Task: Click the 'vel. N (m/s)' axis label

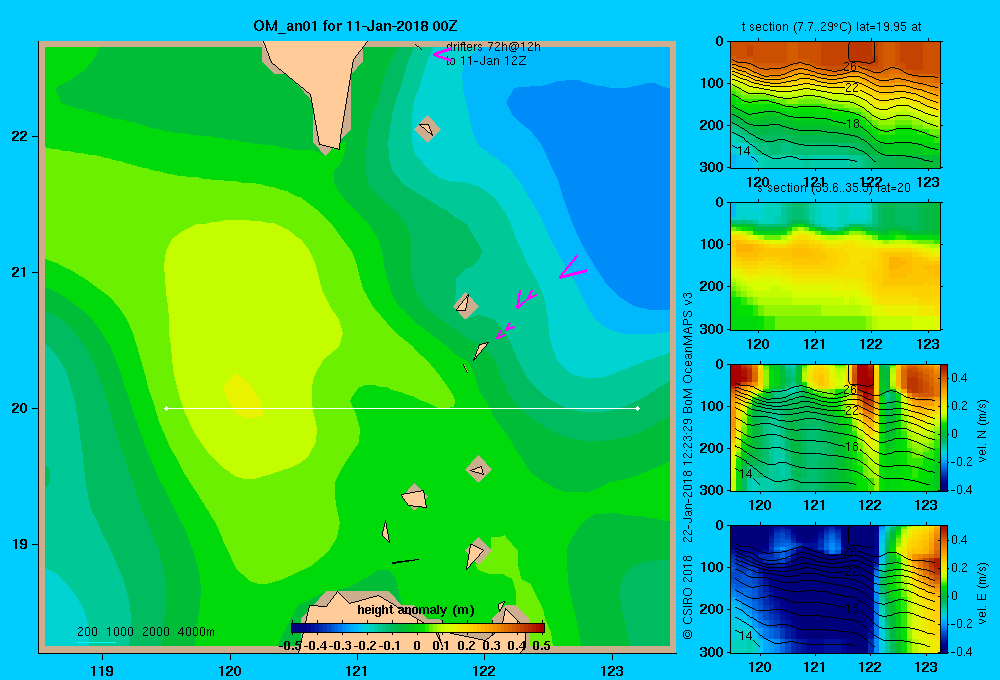Action: point(983,430)
